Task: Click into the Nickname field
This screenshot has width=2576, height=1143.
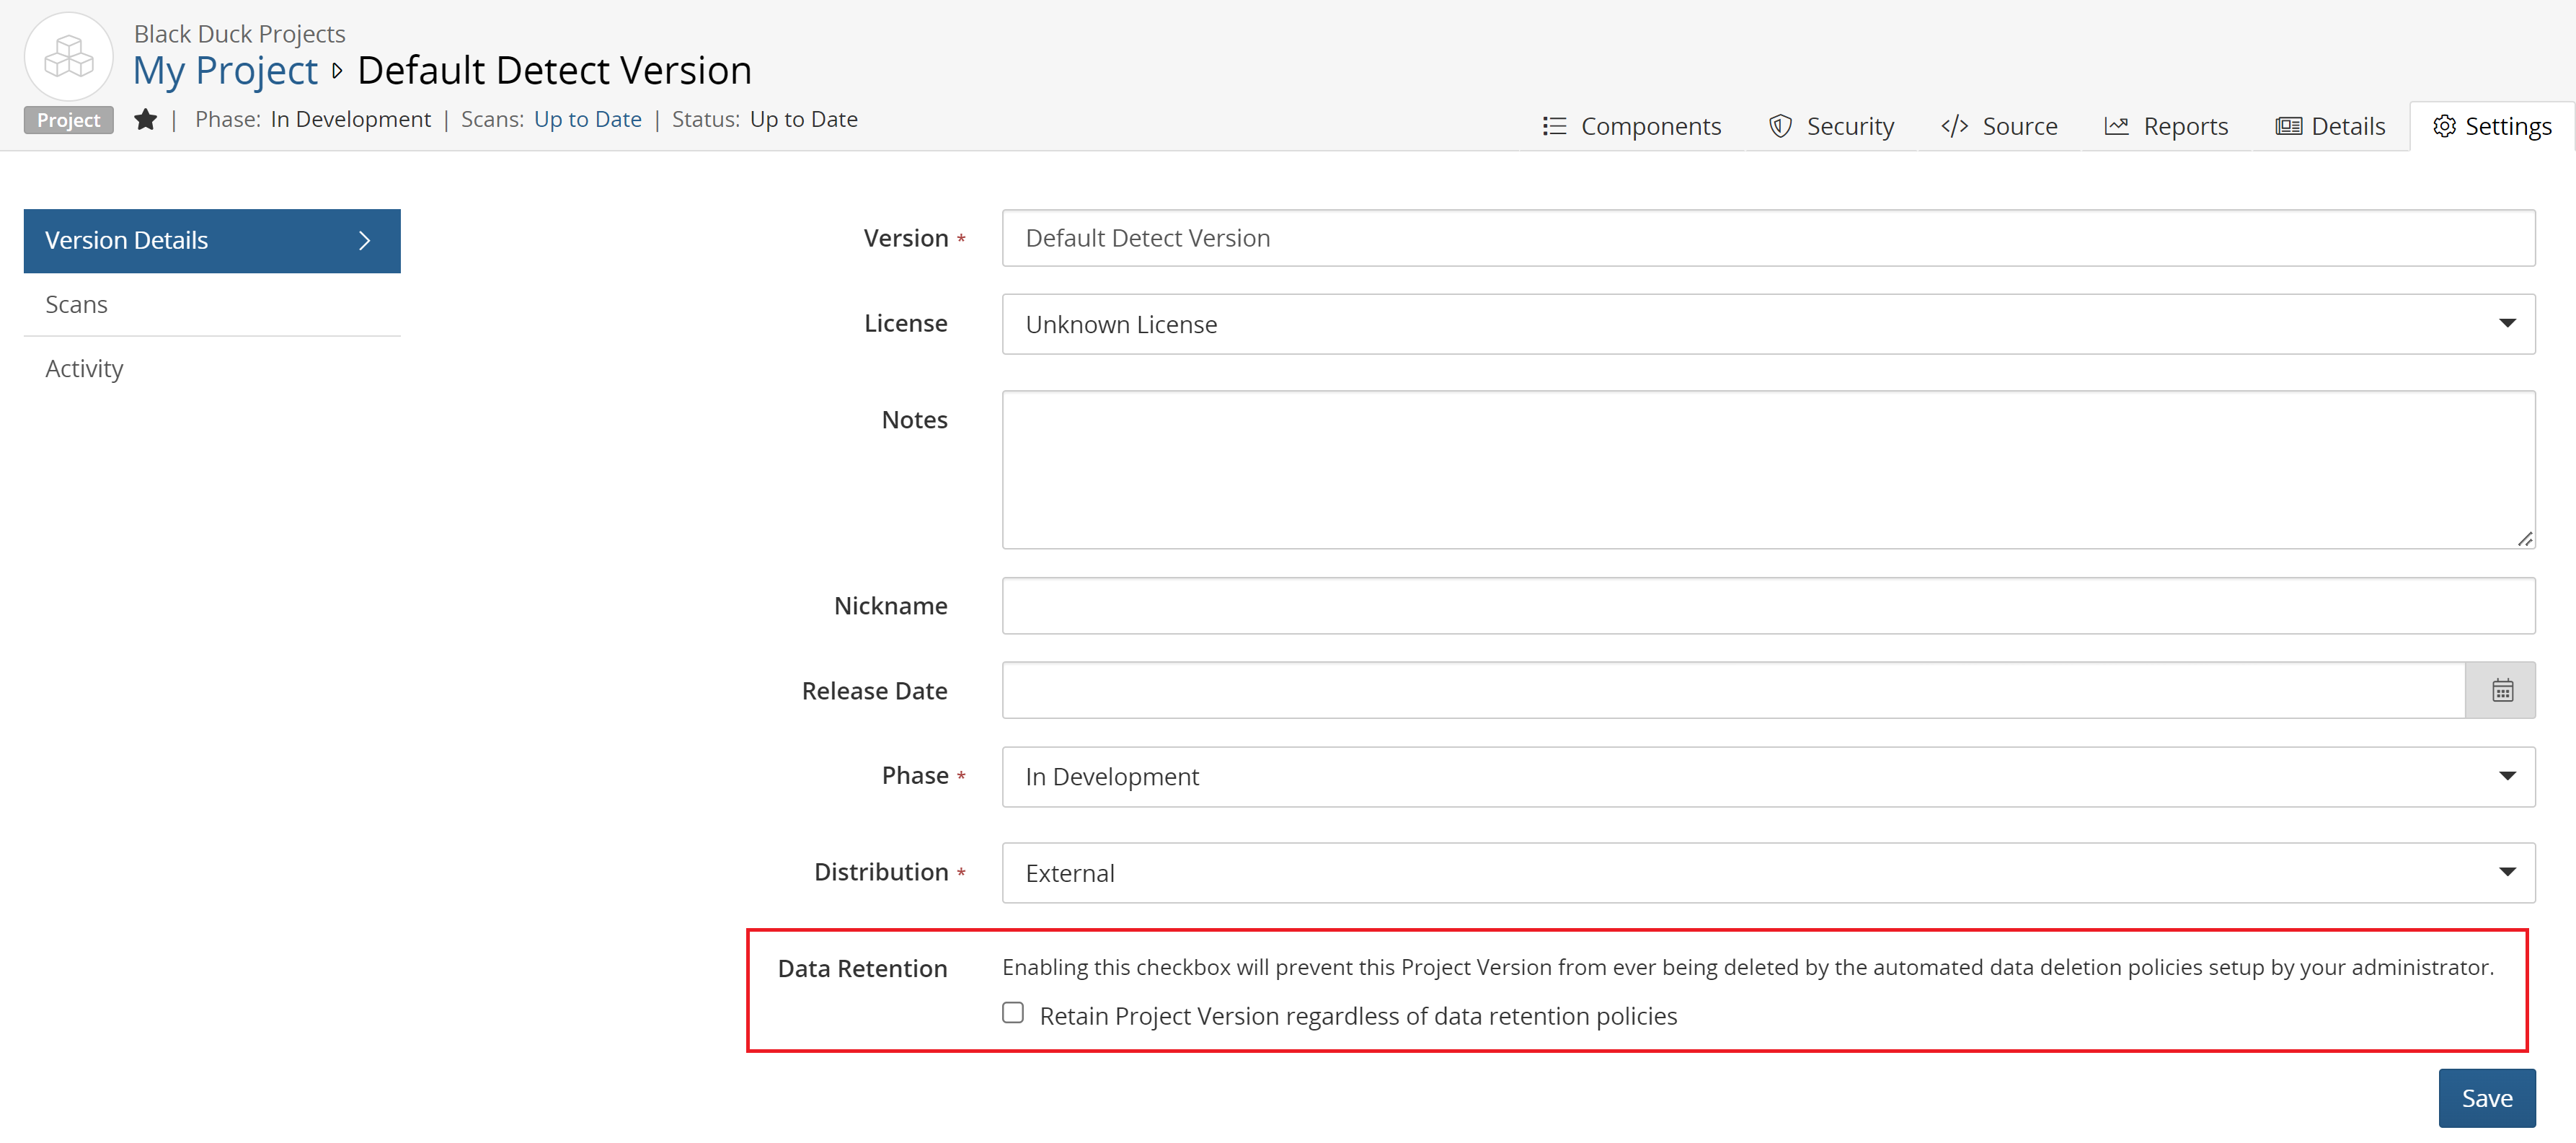Action: [x=1767, y=606]
